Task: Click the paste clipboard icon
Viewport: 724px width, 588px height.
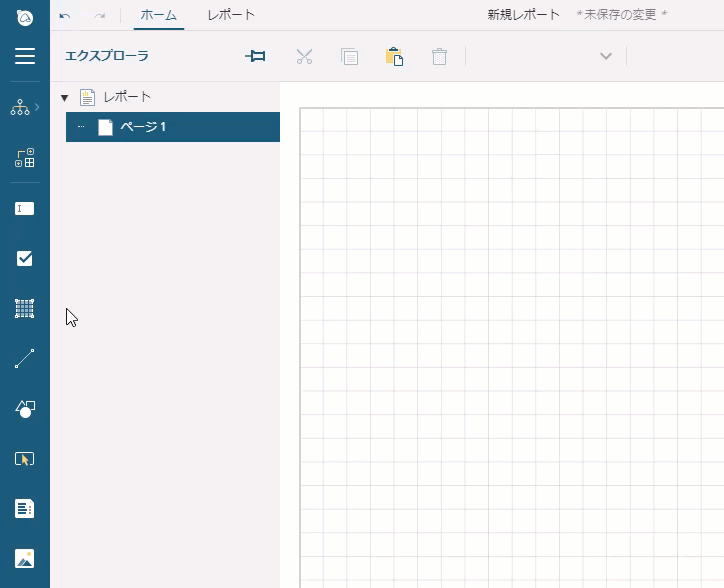Action: (394, 57)
